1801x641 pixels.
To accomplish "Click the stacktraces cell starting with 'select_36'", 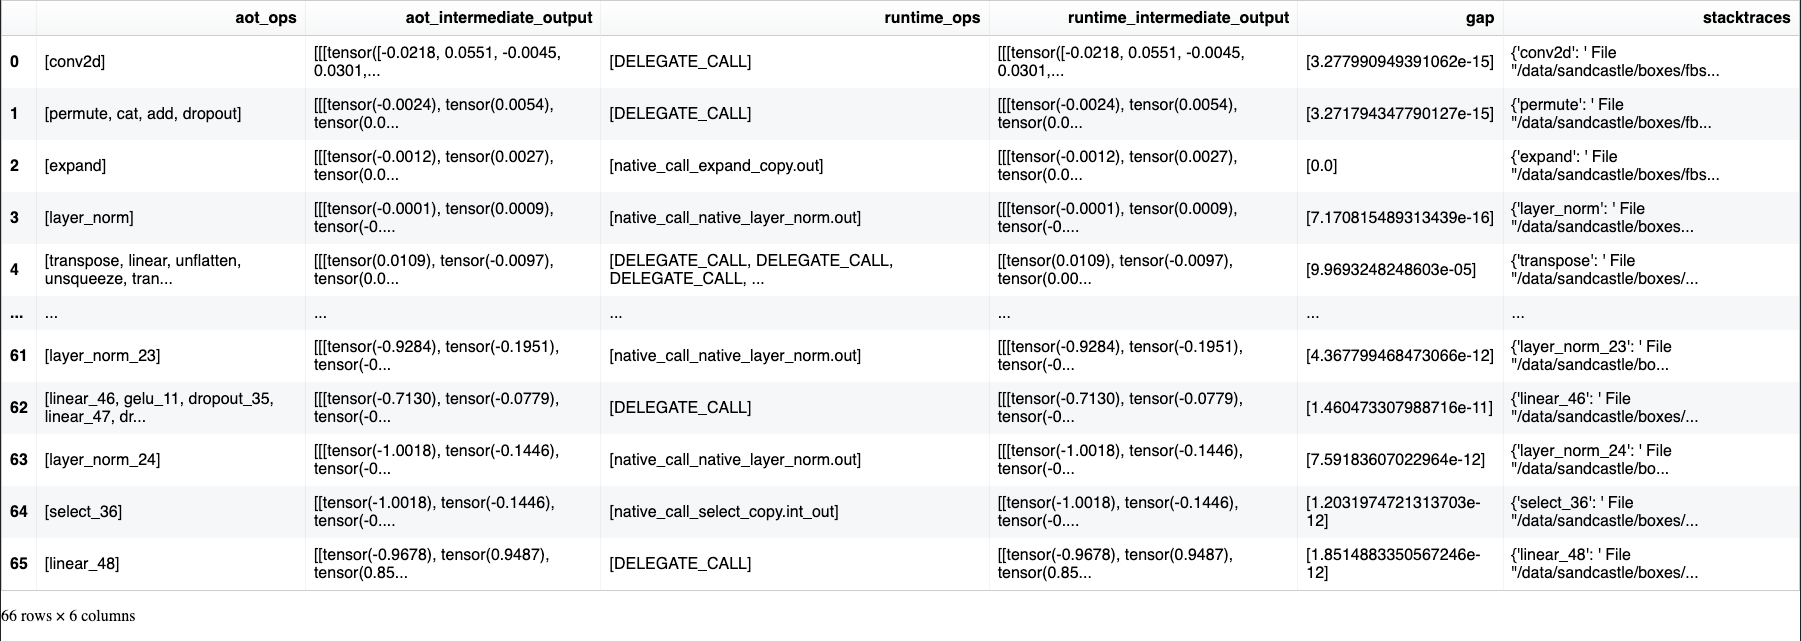I will click(x=1604, y=512).
